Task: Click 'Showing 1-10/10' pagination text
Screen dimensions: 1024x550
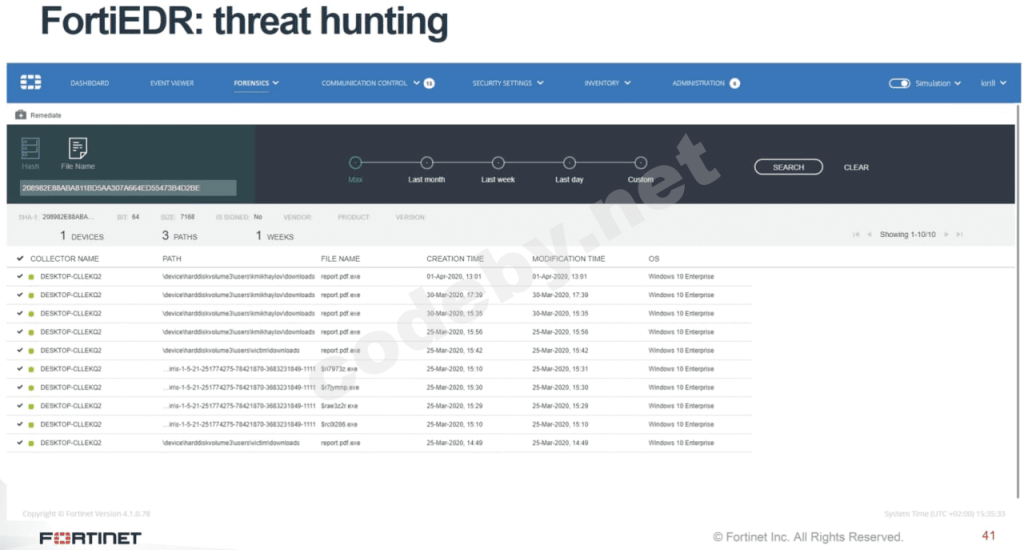Action: point(907,235)
